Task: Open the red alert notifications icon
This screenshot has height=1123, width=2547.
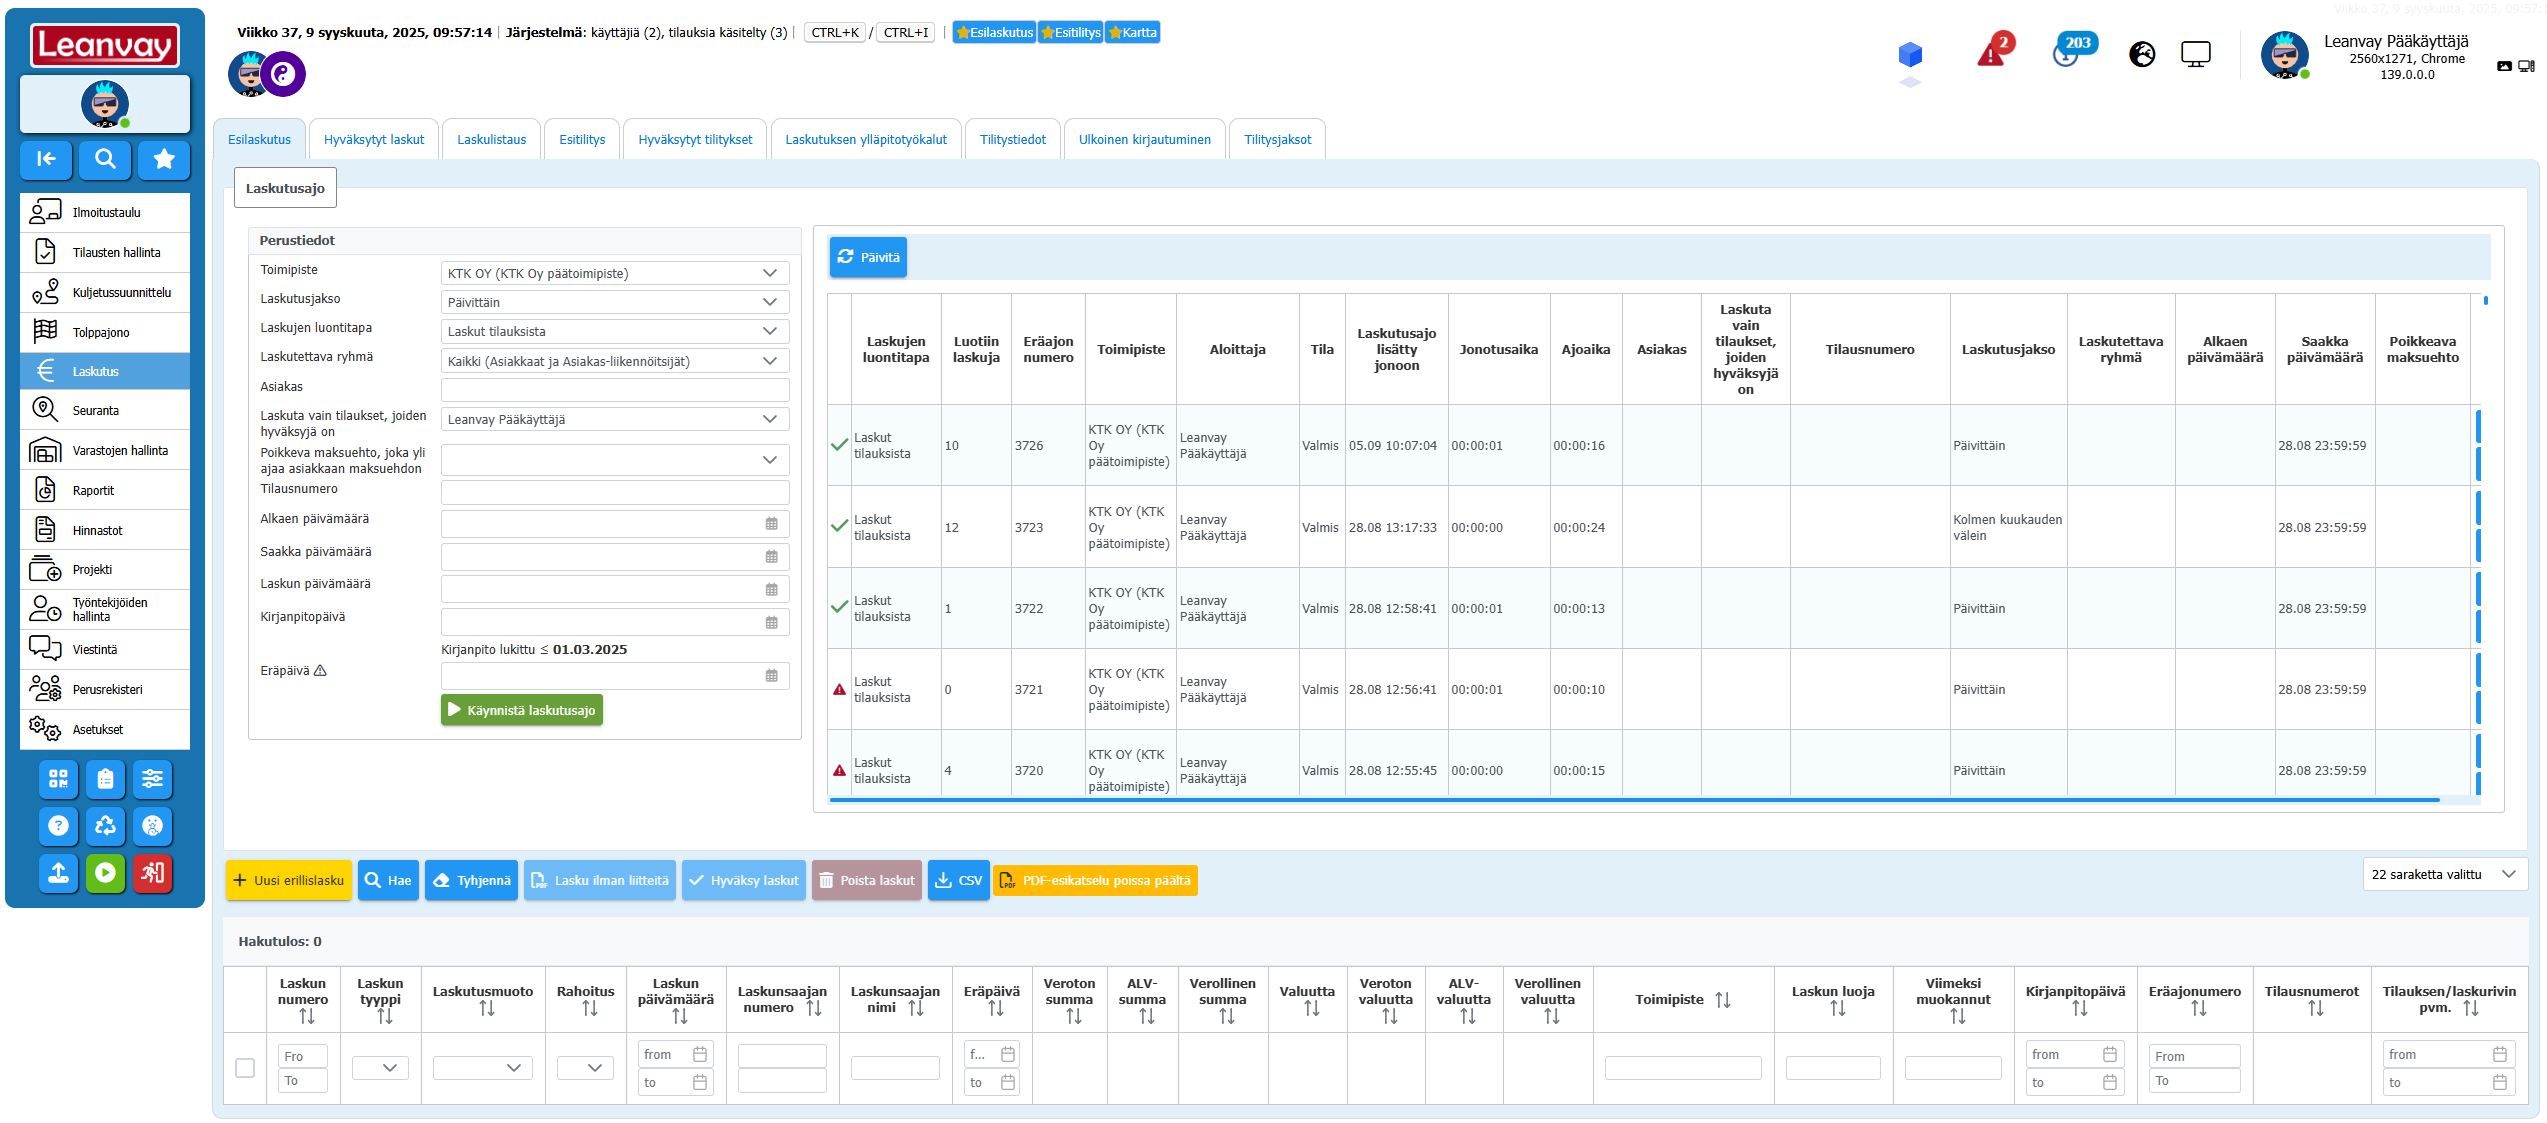Action: point(1992,53)
